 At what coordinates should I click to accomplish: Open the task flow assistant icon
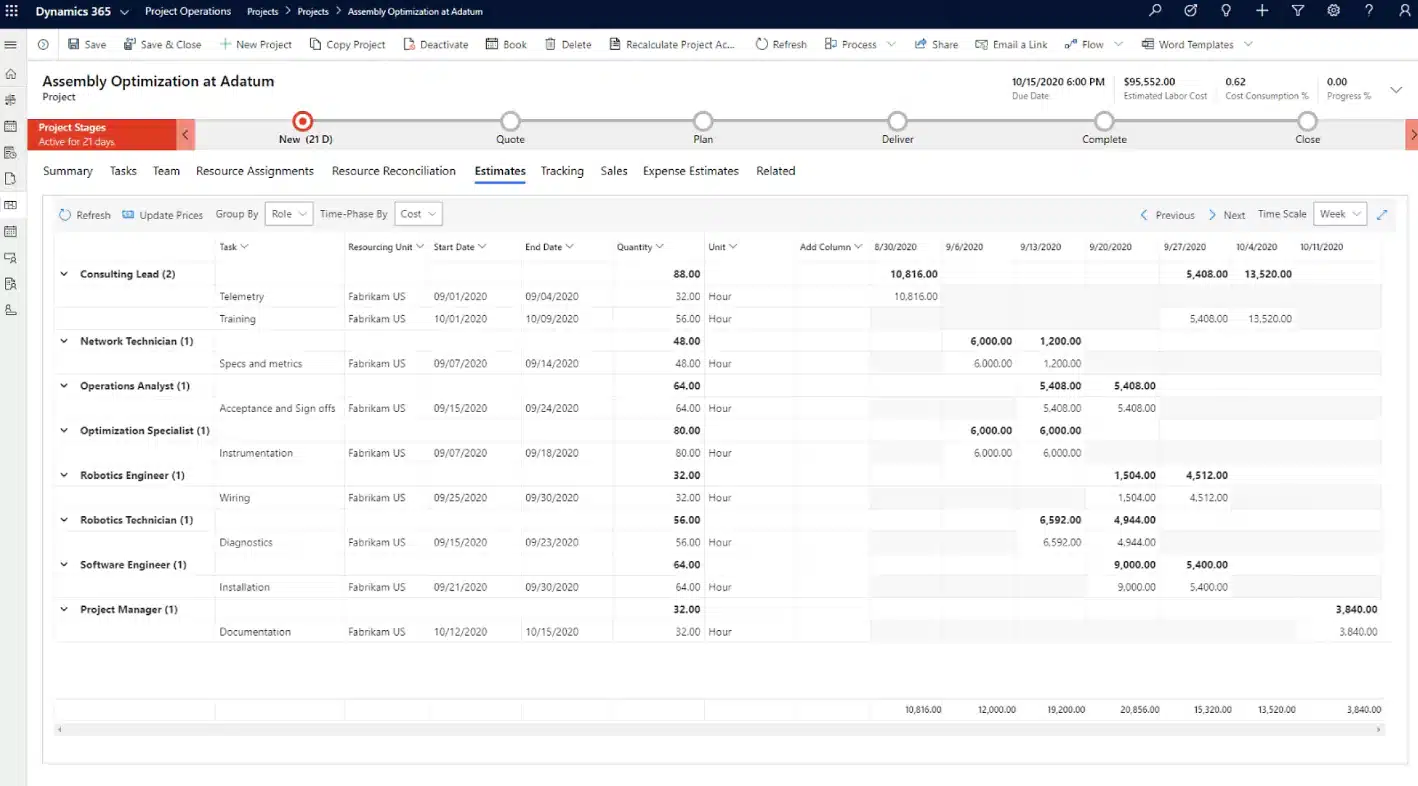(x=1191, y=11)
